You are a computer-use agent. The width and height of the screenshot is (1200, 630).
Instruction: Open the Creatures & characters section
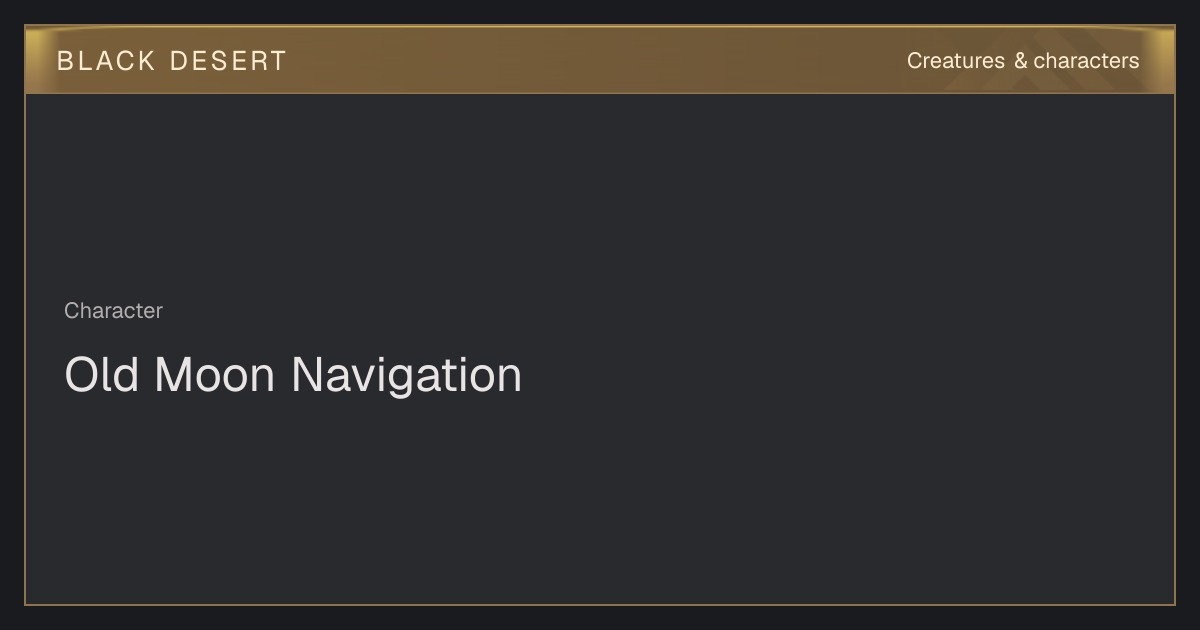pos(1022,61)
